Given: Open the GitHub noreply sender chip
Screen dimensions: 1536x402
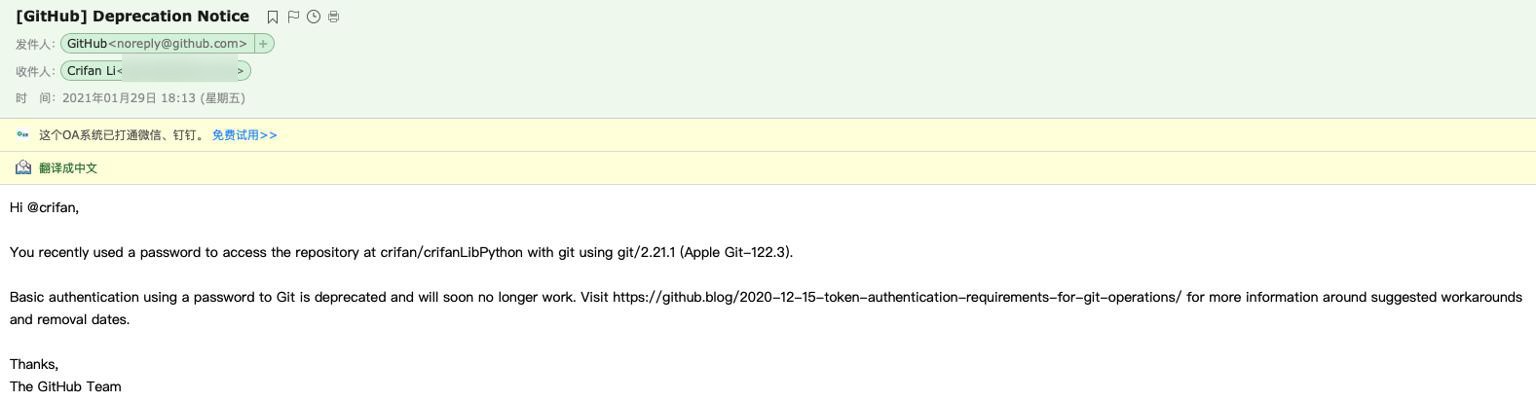Looking at the screenshot, I should [x=157, y=44].
